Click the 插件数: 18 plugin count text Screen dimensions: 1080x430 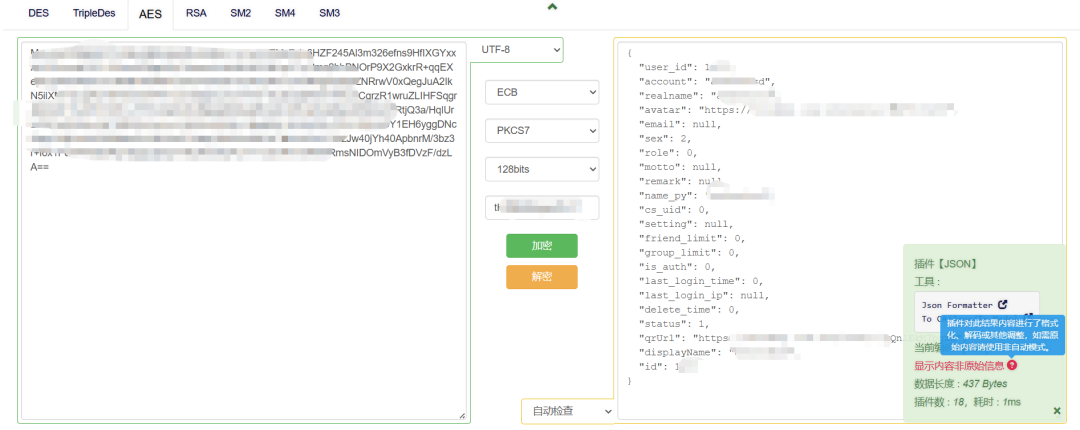click(939, 402)
